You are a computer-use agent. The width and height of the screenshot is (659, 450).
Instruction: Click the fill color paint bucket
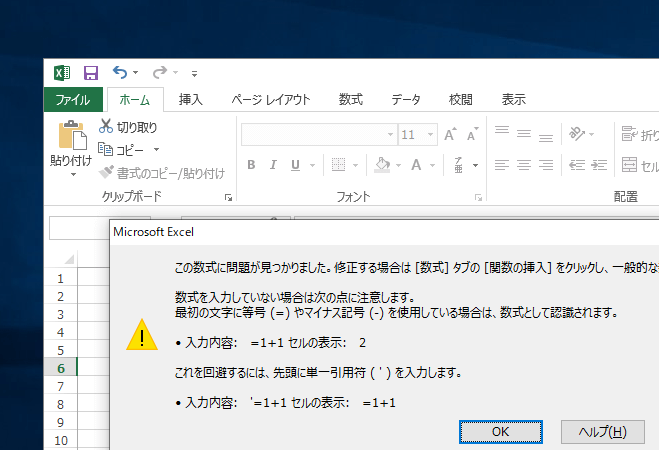382,165
